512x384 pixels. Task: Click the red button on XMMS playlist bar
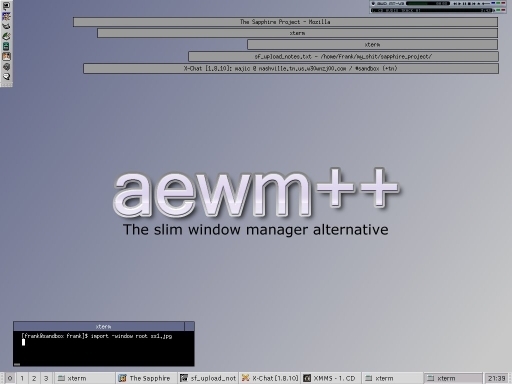(x=503, y=10)
